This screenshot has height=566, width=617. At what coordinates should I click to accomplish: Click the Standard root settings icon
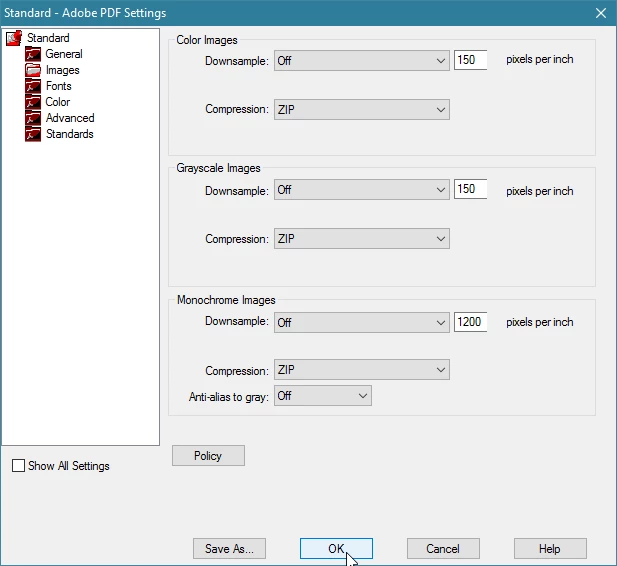[14, 38]
